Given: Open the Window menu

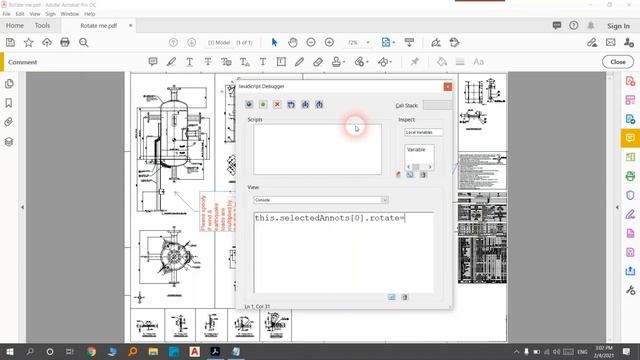Looking at the screenshot, I should tap(69, 14).
